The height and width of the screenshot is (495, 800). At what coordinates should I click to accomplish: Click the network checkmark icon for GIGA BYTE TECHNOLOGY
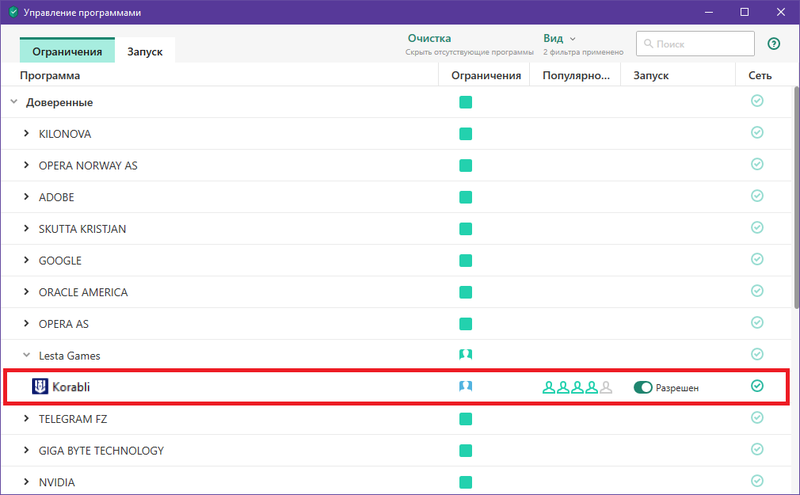(757, 449)
